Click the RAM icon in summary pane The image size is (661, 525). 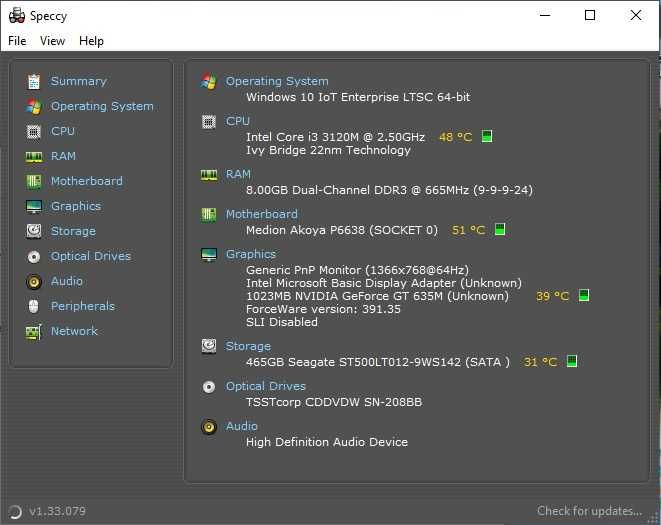point(209,175)
